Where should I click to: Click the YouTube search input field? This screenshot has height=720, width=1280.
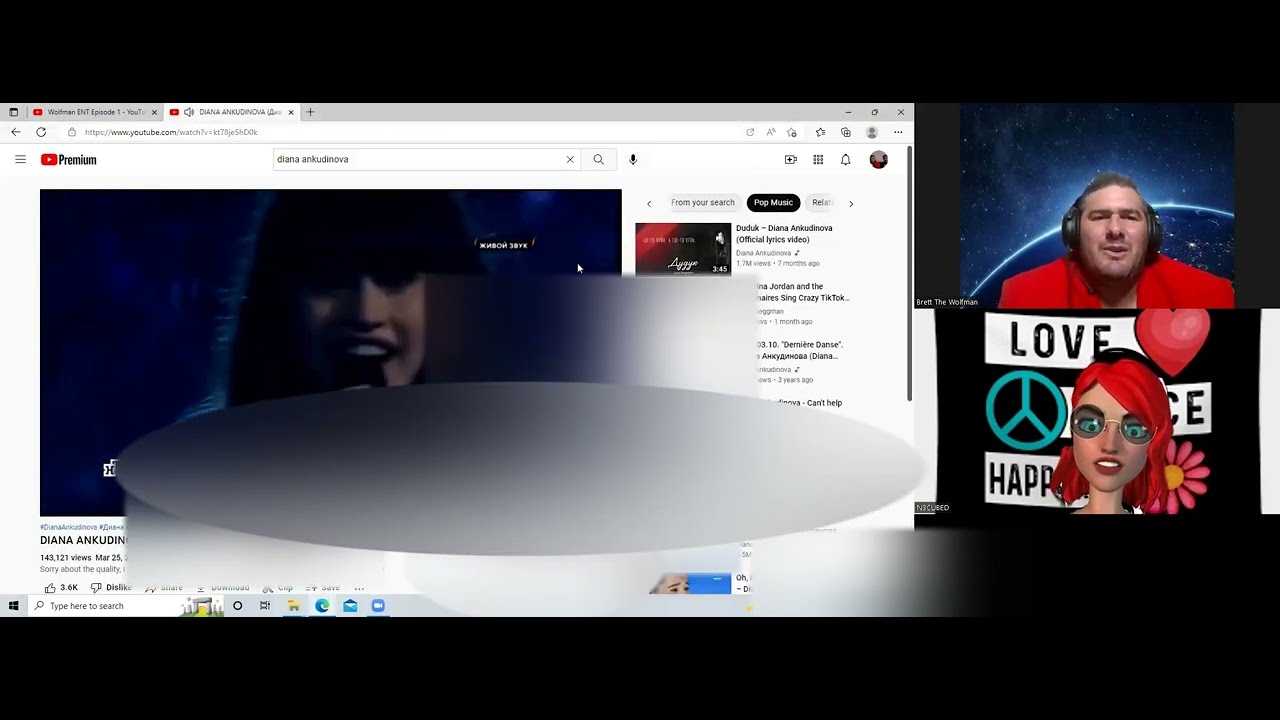coord(418,159)
